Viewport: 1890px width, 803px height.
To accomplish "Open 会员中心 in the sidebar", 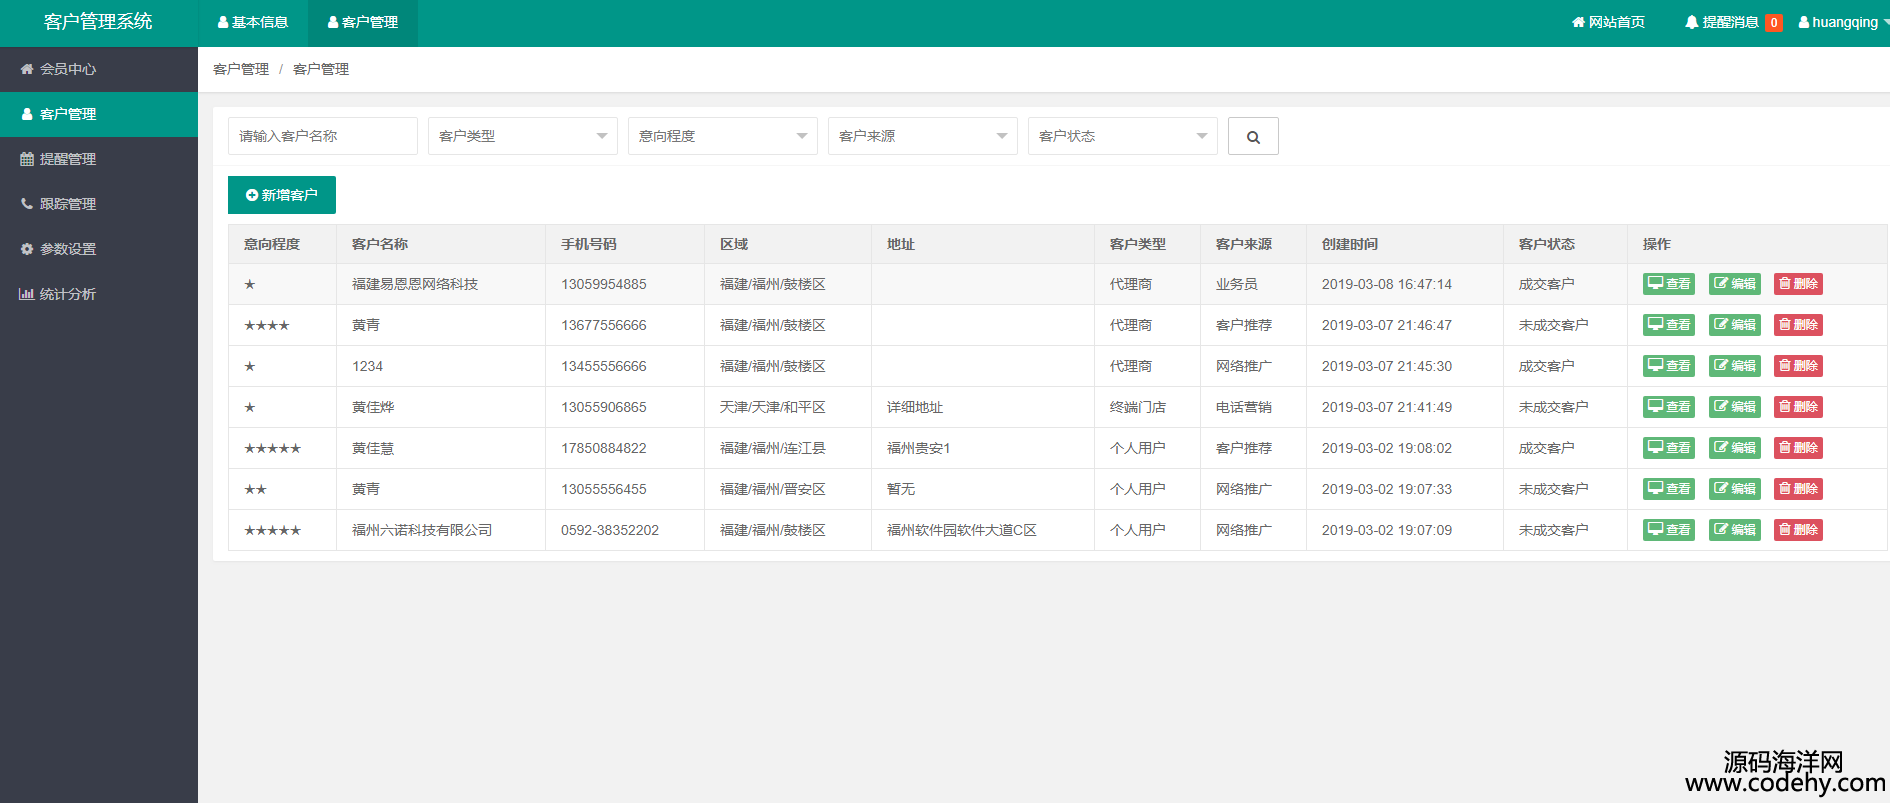I will (98, 69).
